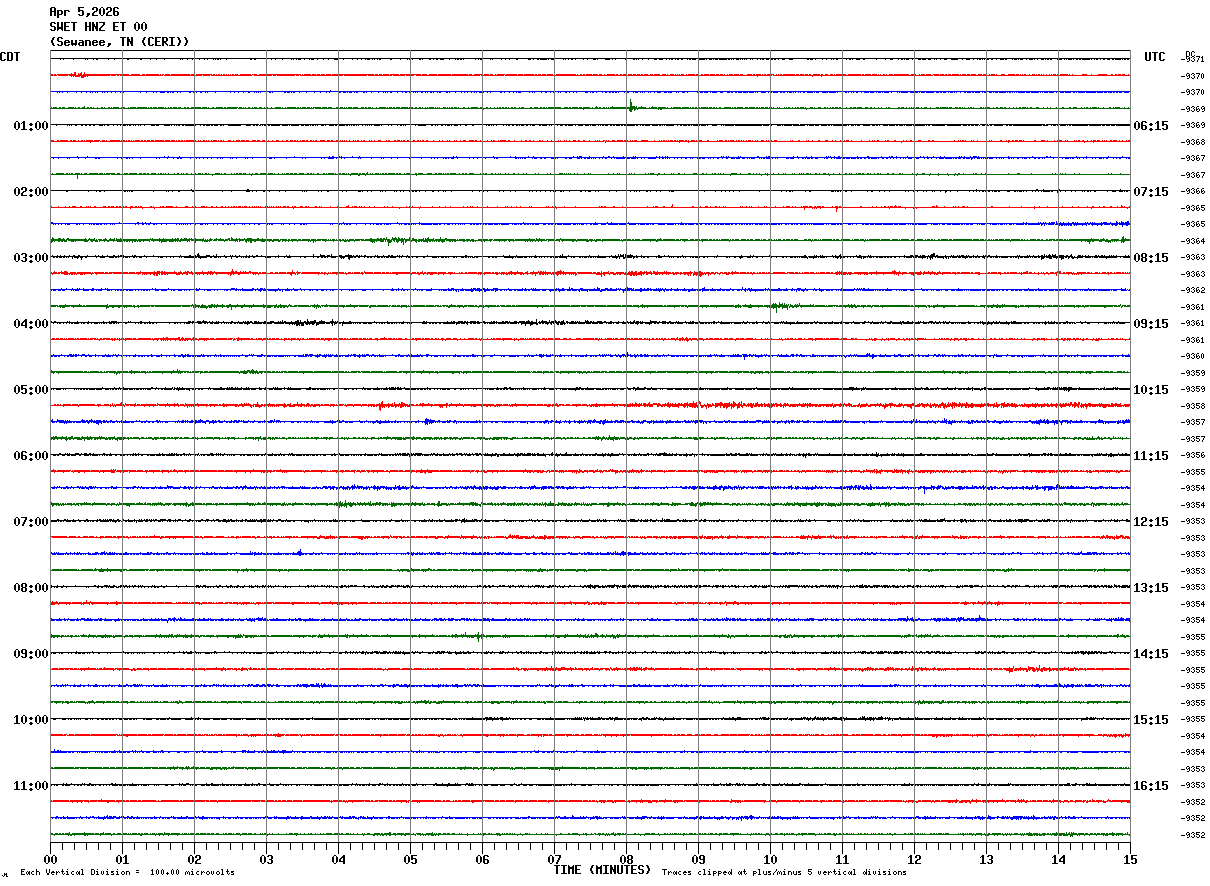Pick the 10:00 CDT time label
The height and width of the screenshot is (886, 1210).
(31, 720)
